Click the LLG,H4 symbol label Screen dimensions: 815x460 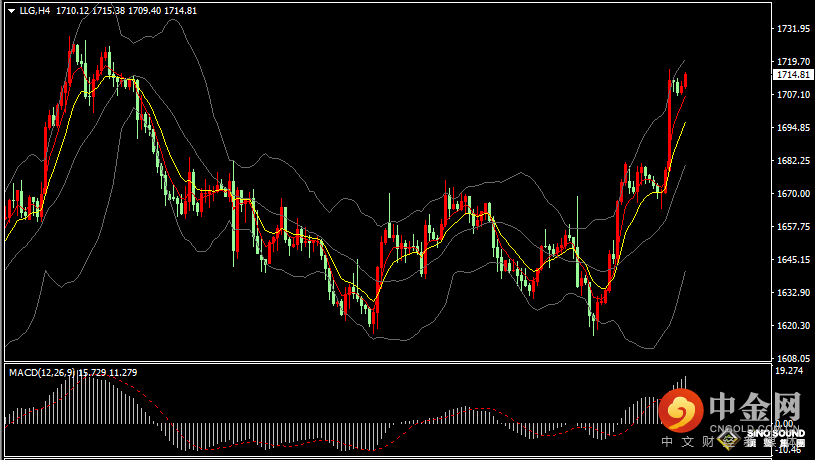(34, 11)
